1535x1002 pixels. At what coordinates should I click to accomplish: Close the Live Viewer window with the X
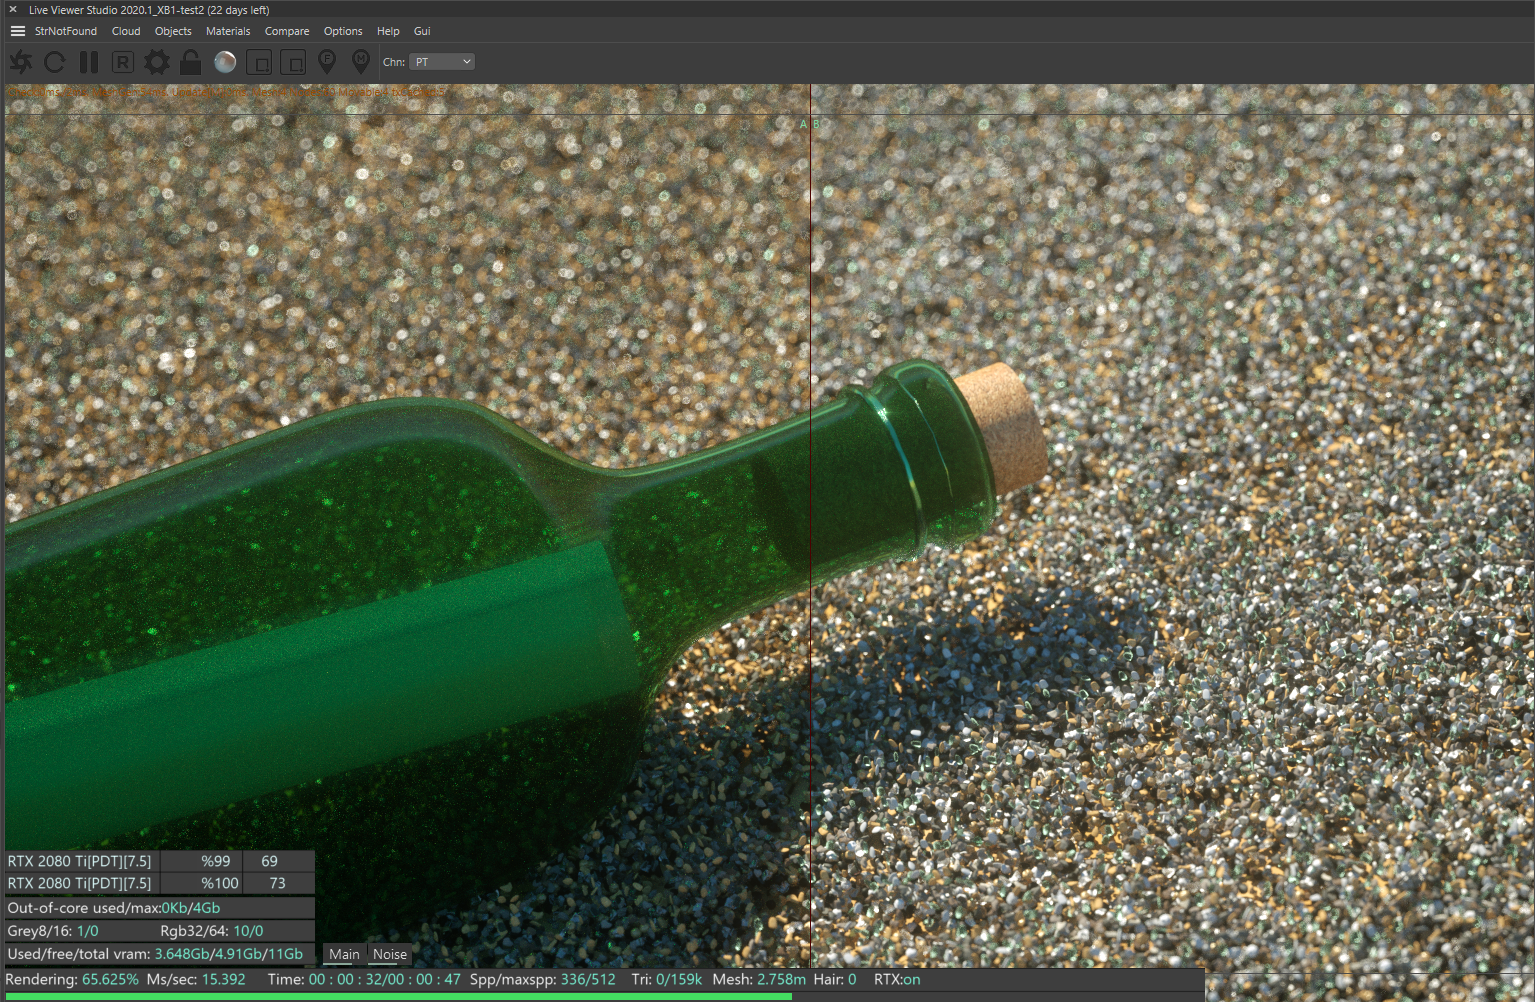13,10
